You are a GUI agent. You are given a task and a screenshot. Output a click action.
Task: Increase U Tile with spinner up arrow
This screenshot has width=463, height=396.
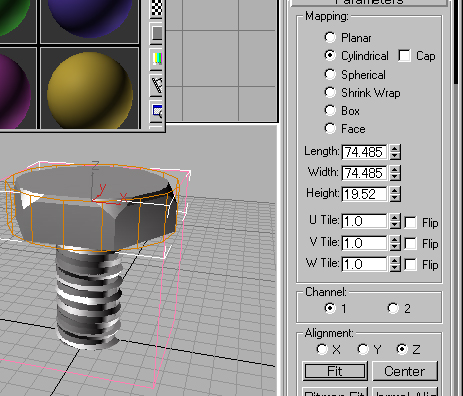tap(395, 217)
